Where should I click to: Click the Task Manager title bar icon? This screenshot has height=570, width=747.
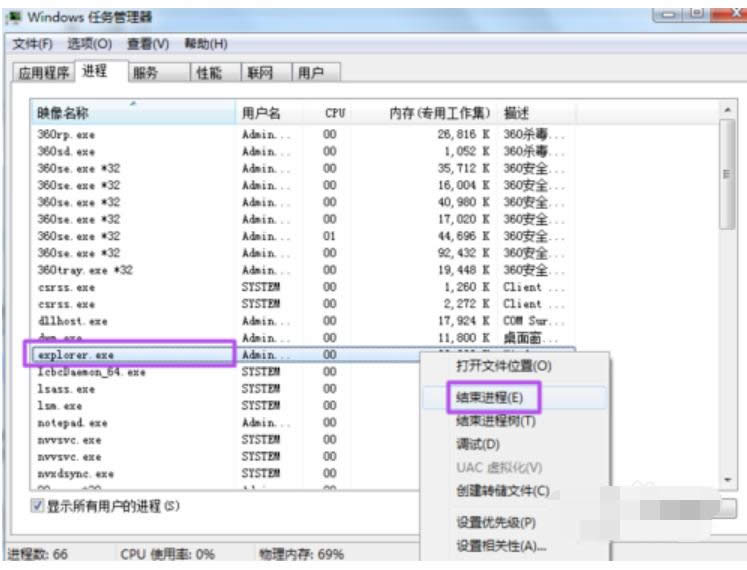point(15,16)
